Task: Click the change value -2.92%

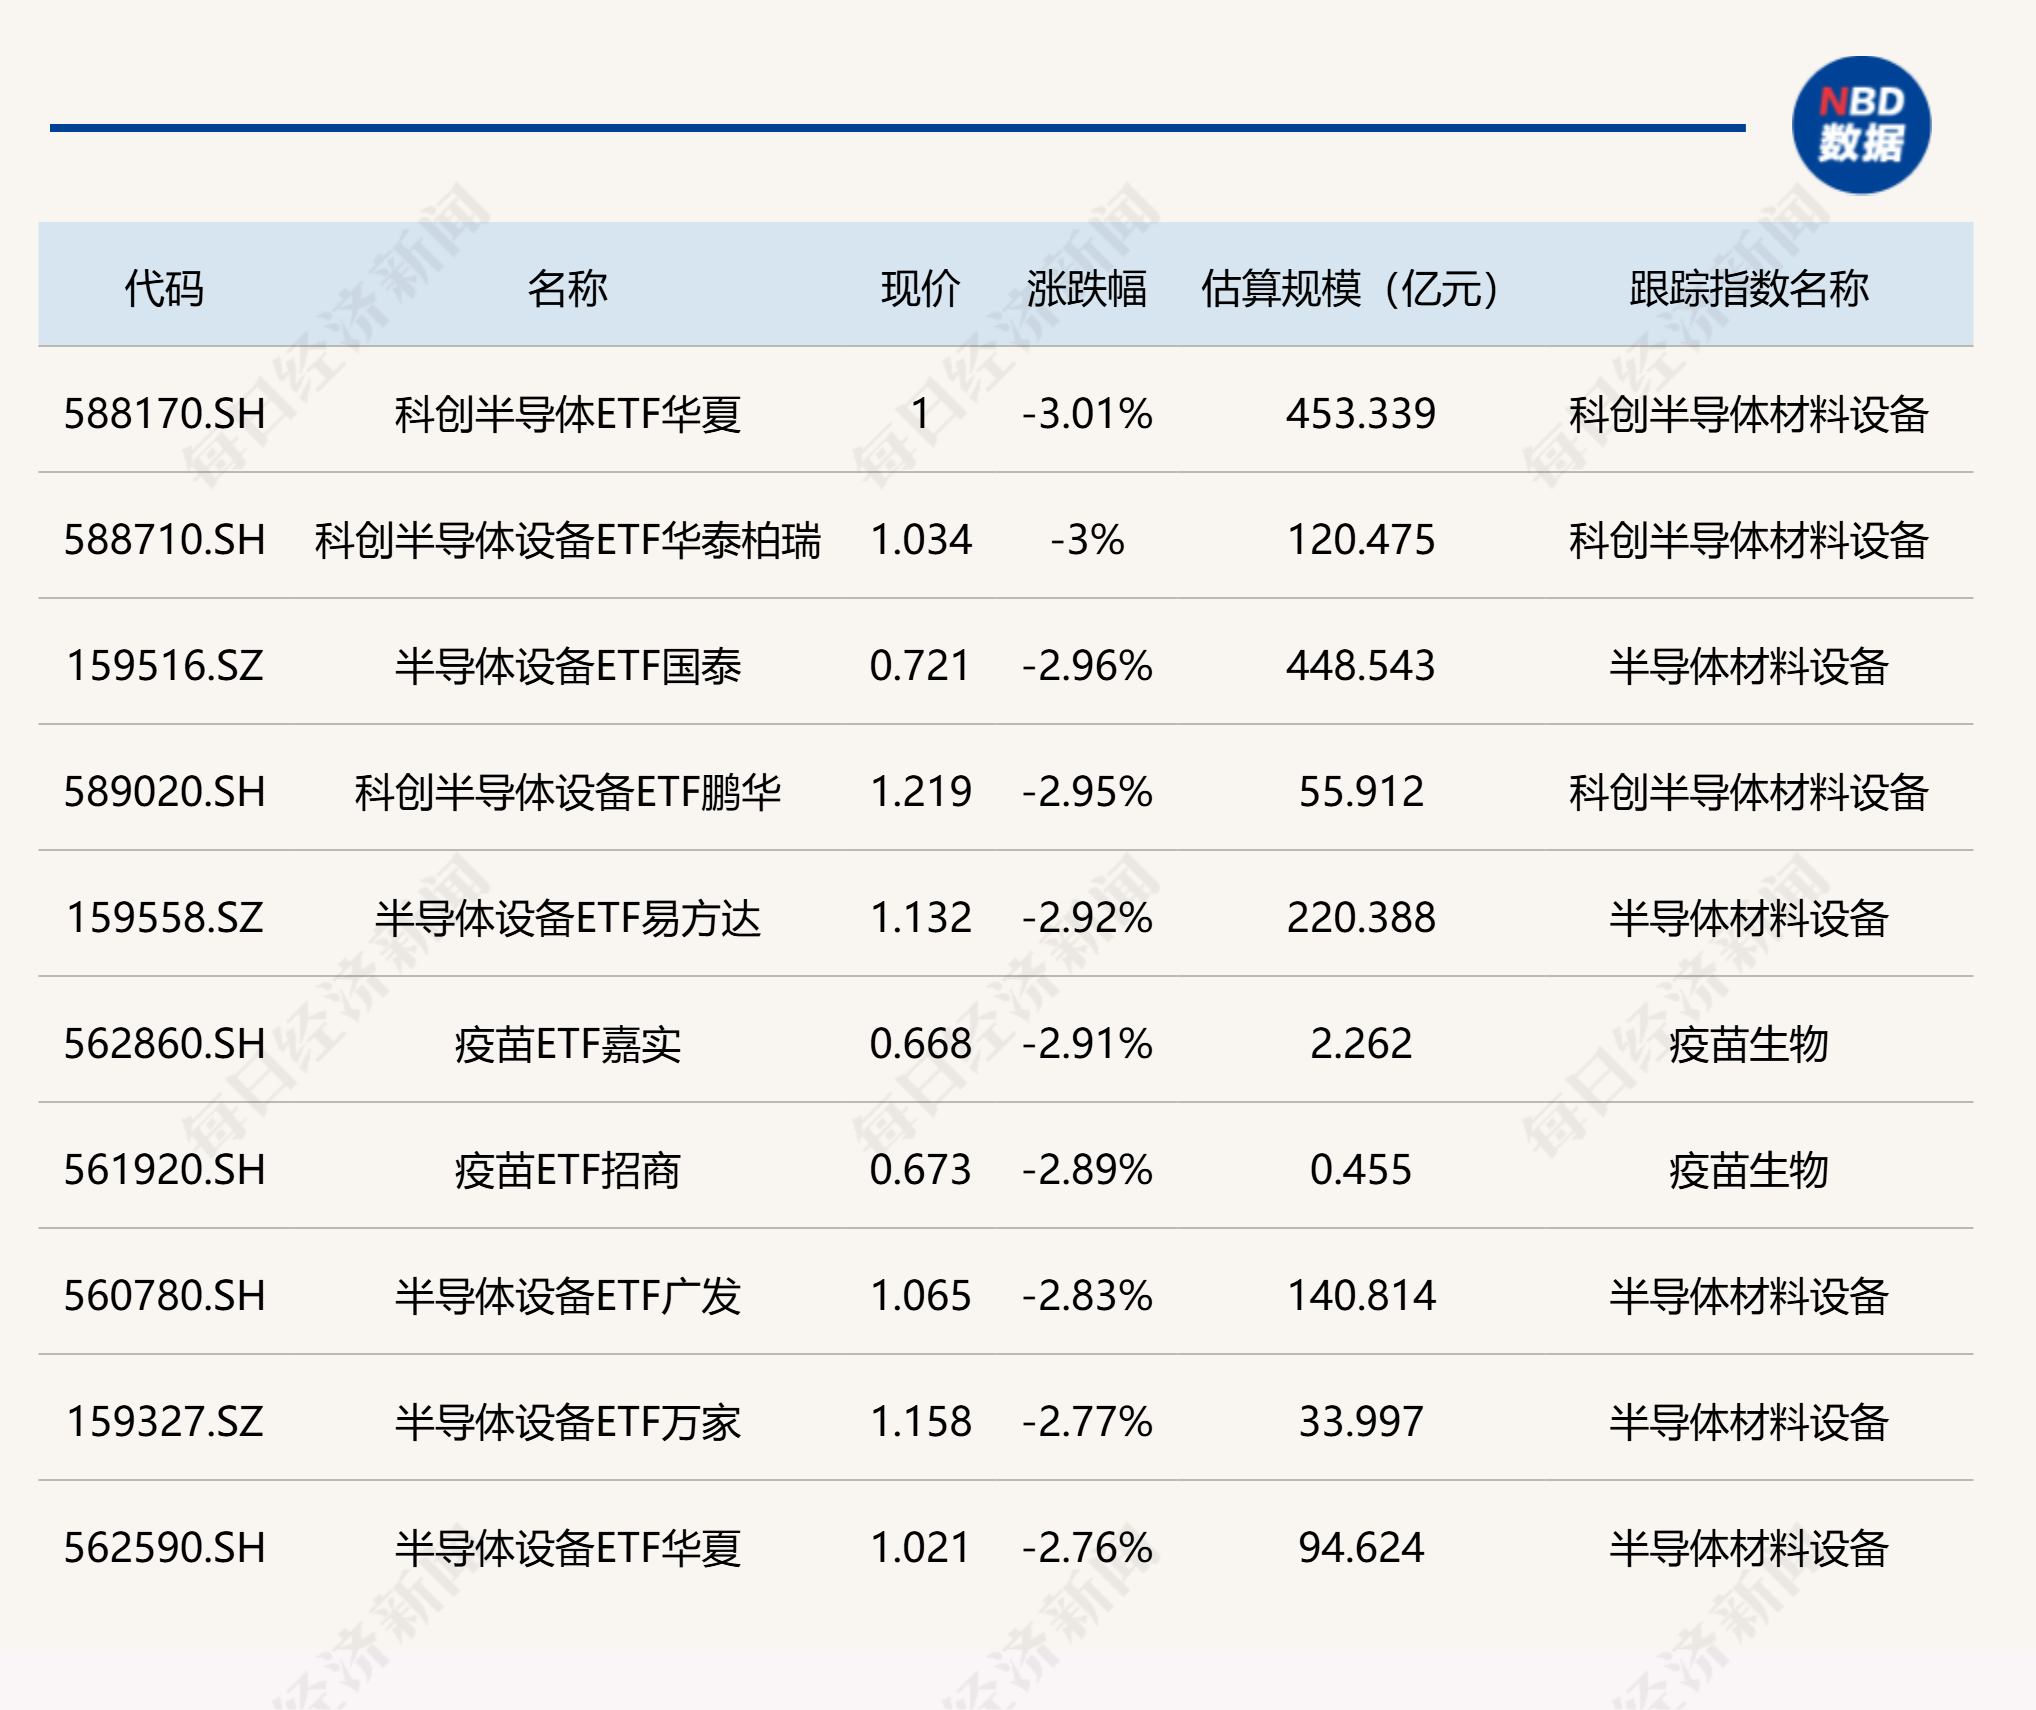Action: (x=1087, y=918)
